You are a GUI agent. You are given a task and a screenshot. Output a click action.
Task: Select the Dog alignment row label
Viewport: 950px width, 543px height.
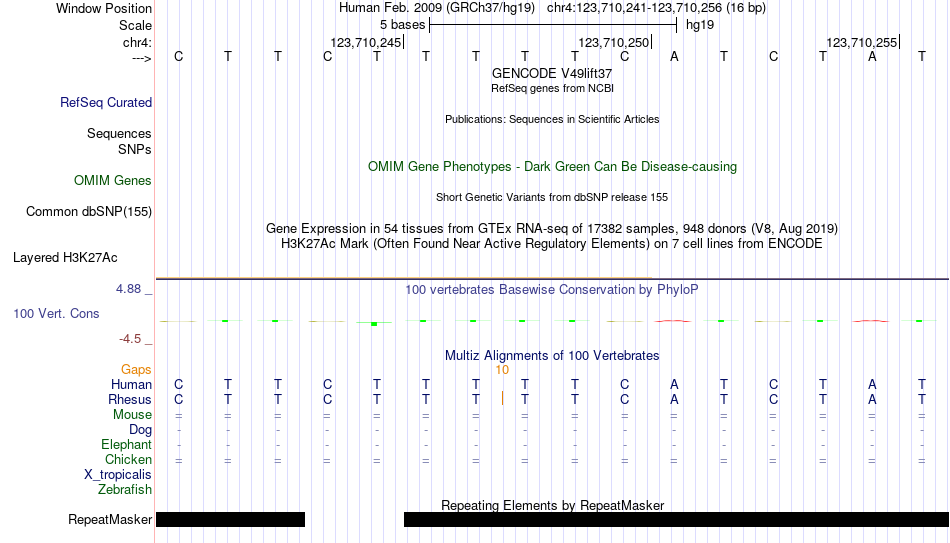tap(140, 430)
